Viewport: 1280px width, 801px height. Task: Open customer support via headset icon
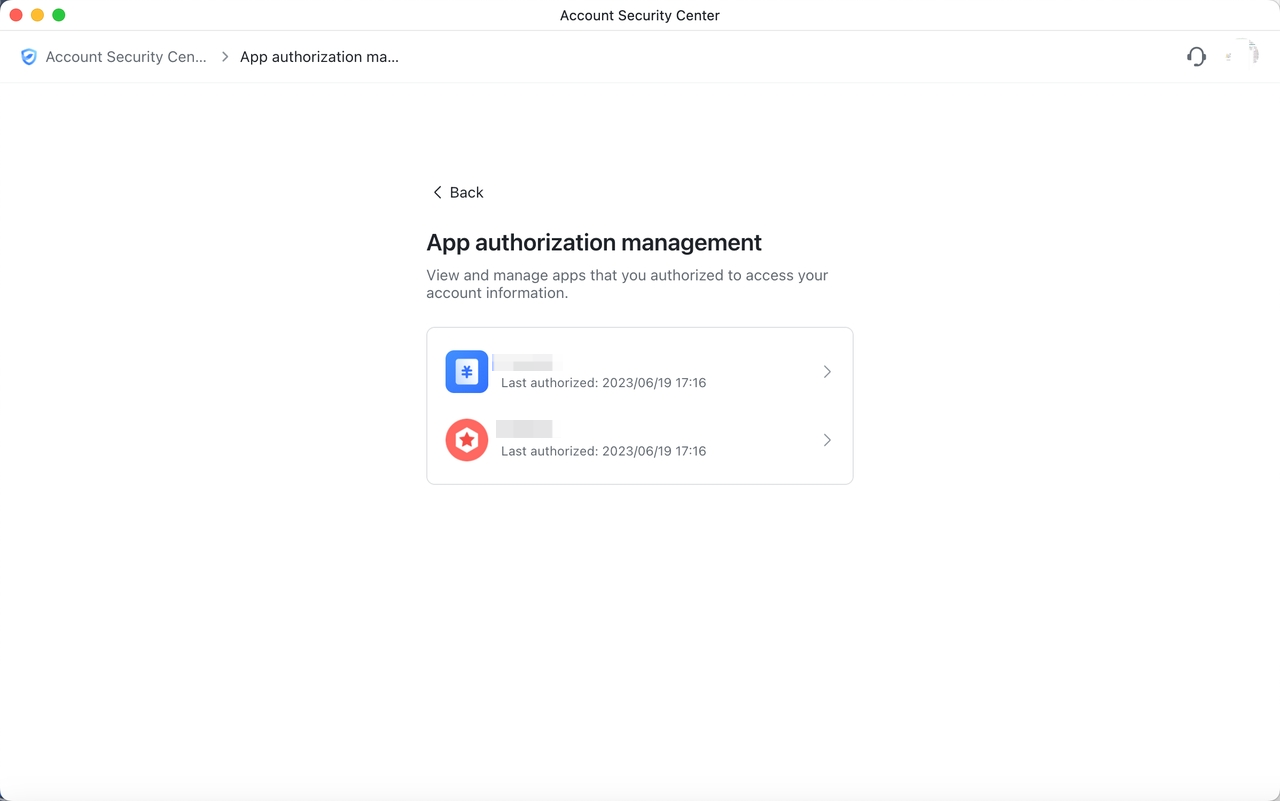click(1196, 57)
